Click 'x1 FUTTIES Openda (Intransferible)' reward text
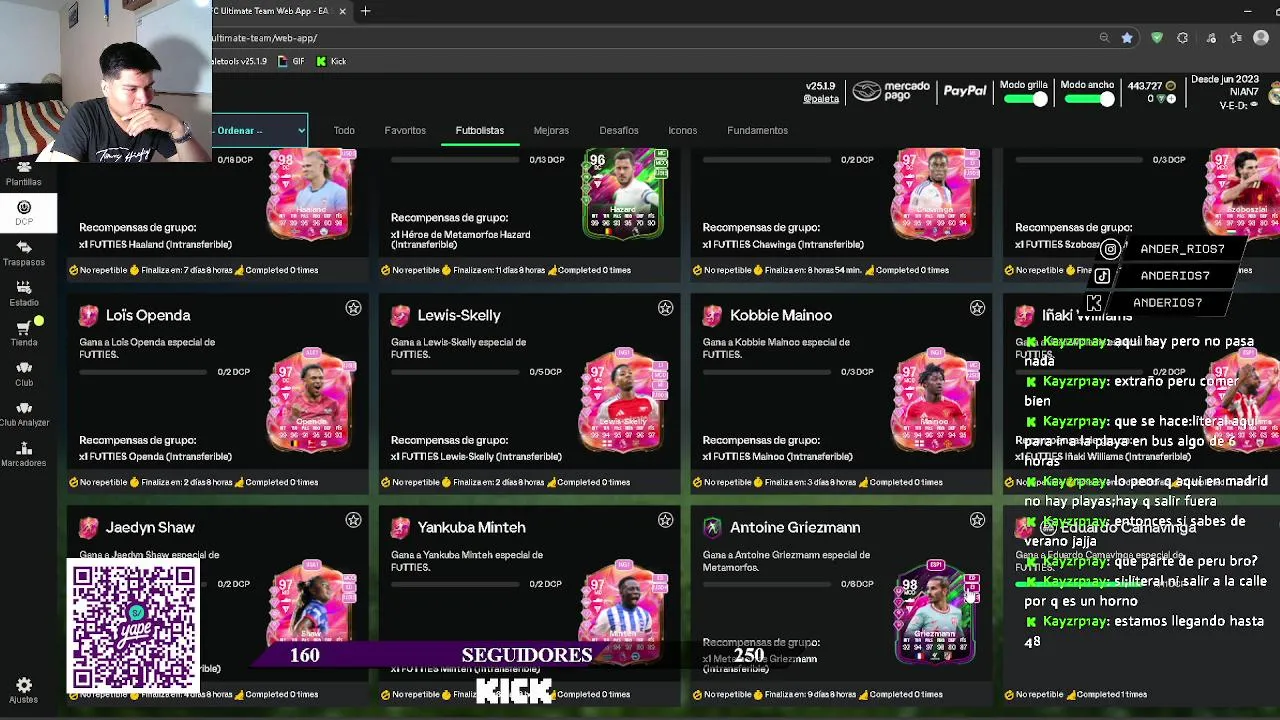The width and height of the screenshot is (1280, 720). pos(156,456)
